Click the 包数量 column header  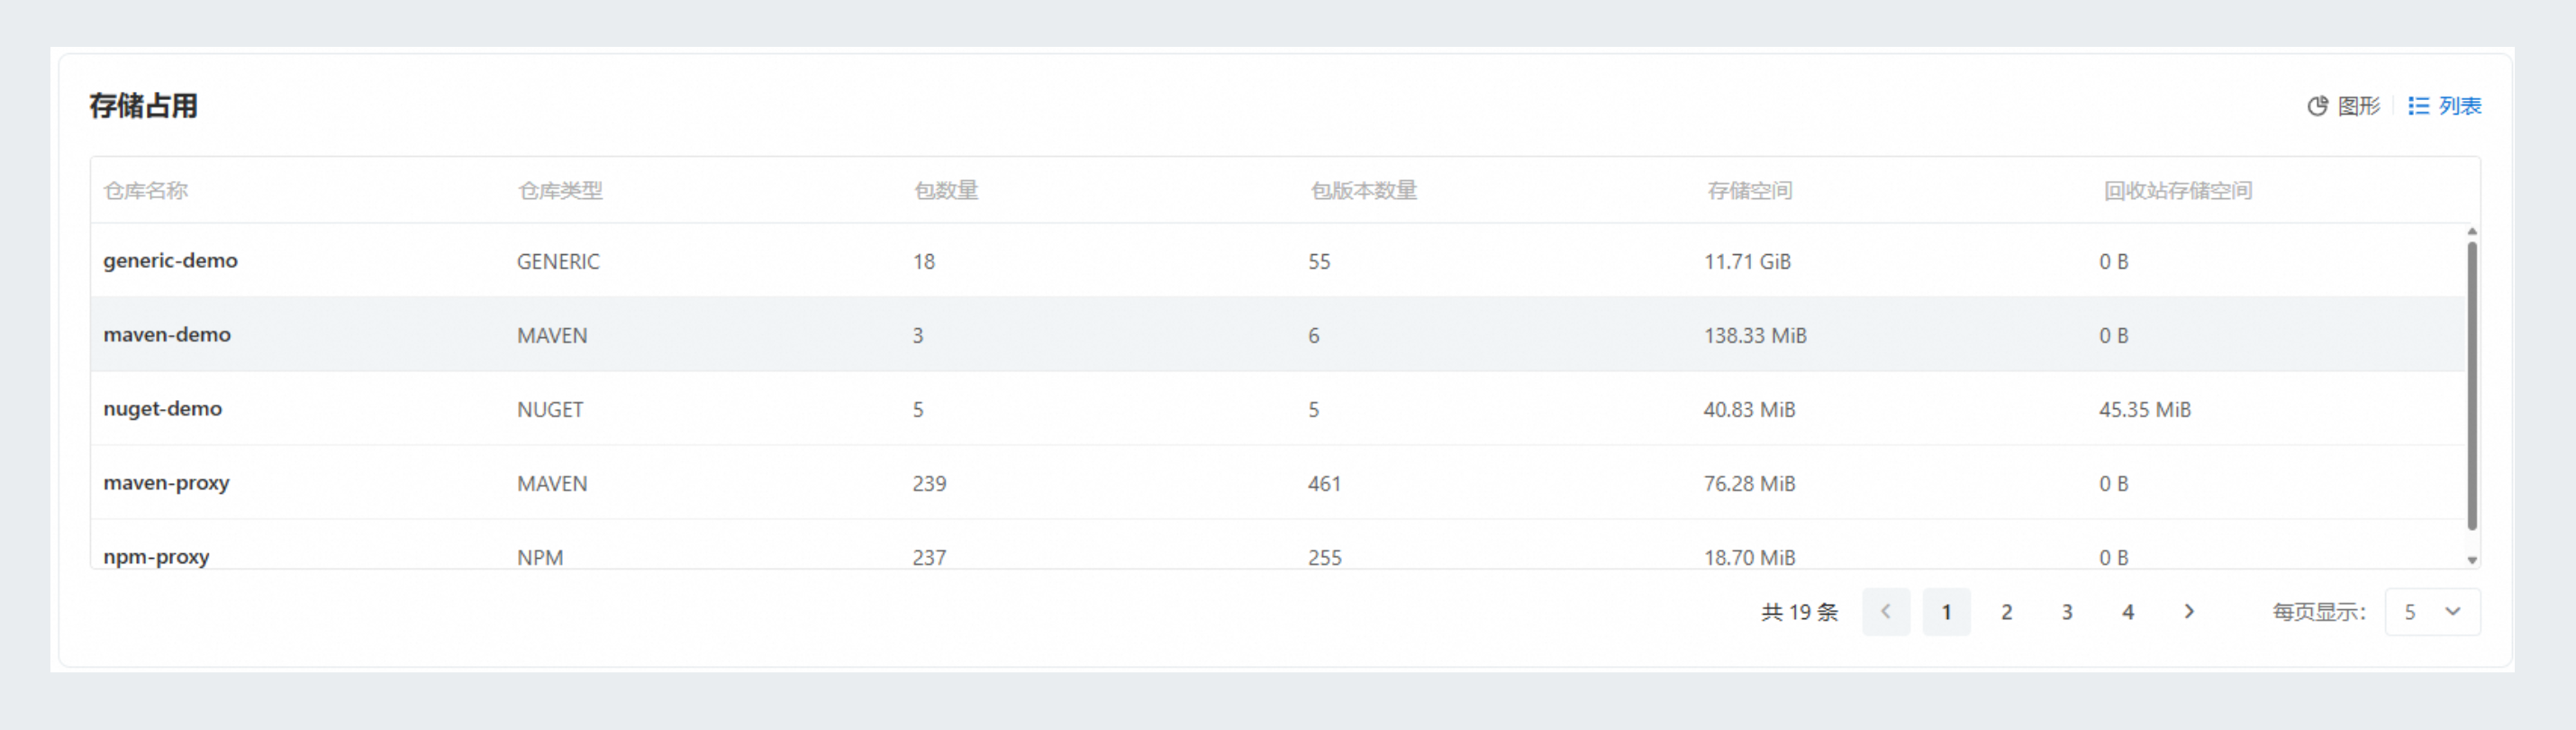[x=945, y=190]
